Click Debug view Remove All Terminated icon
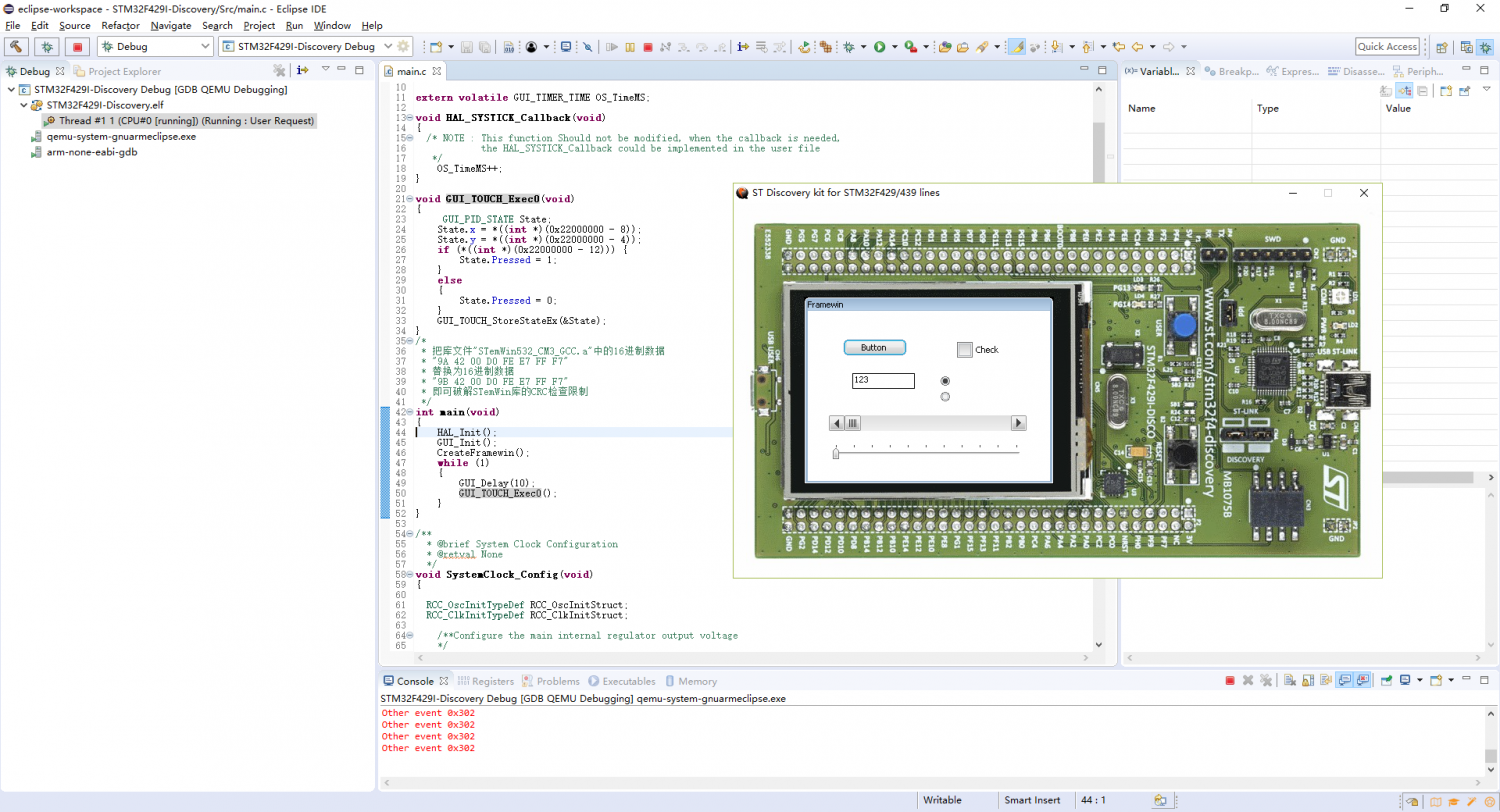 coord(279,70)
